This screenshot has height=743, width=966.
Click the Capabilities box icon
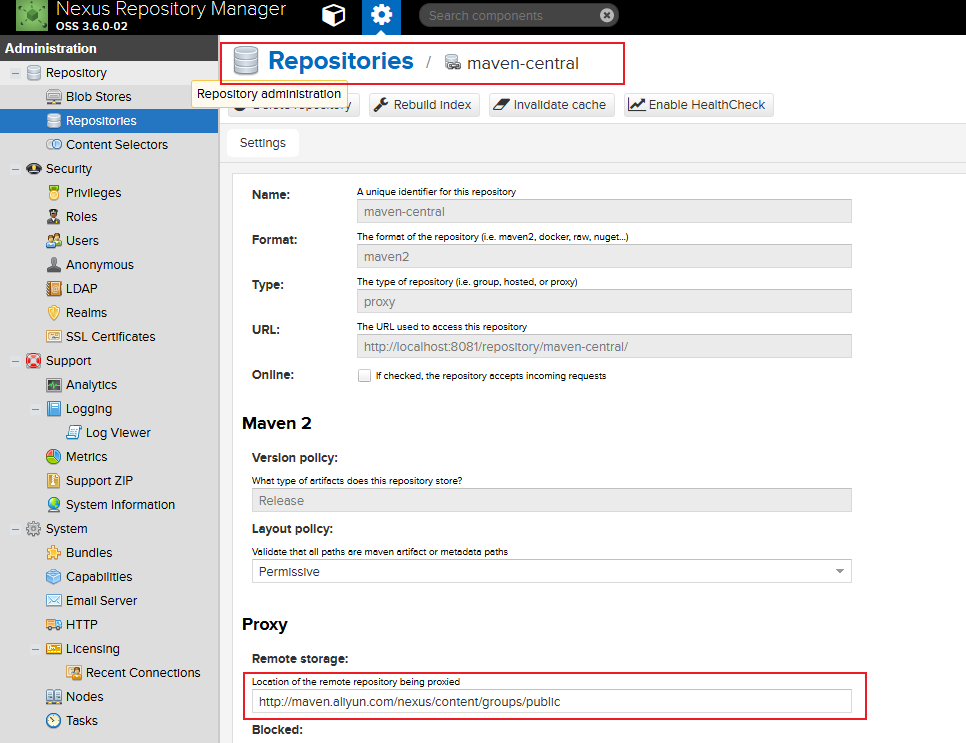(54, 577)
